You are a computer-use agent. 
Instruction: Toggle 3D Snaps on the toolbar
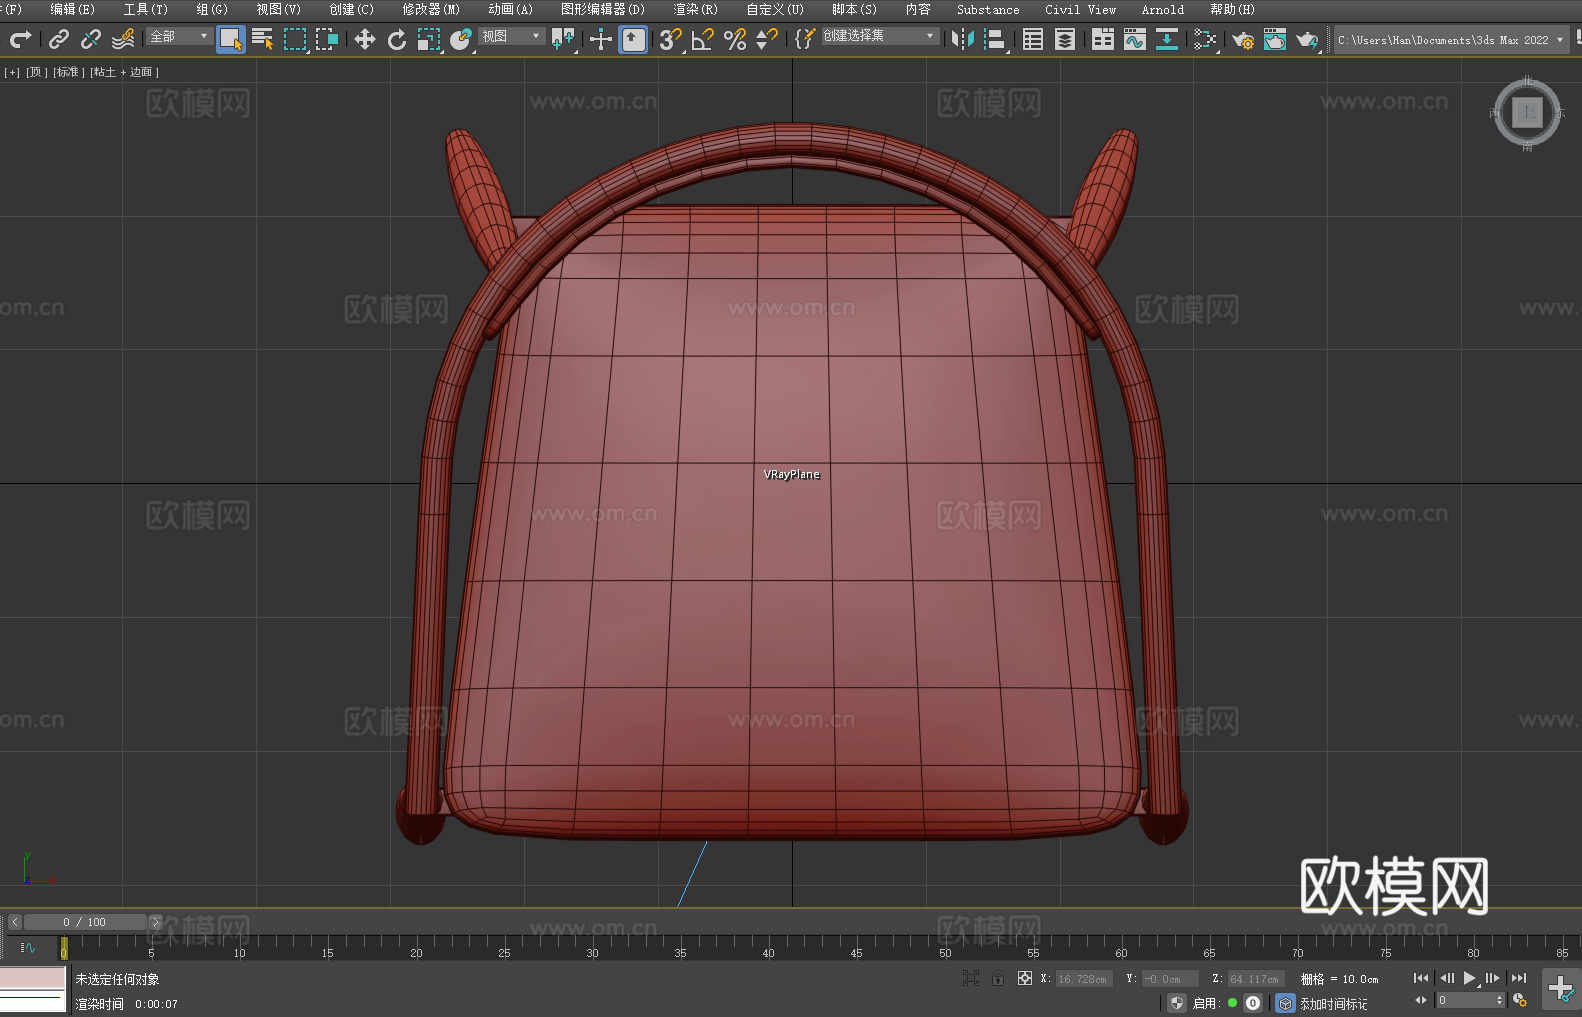[670, 39]
